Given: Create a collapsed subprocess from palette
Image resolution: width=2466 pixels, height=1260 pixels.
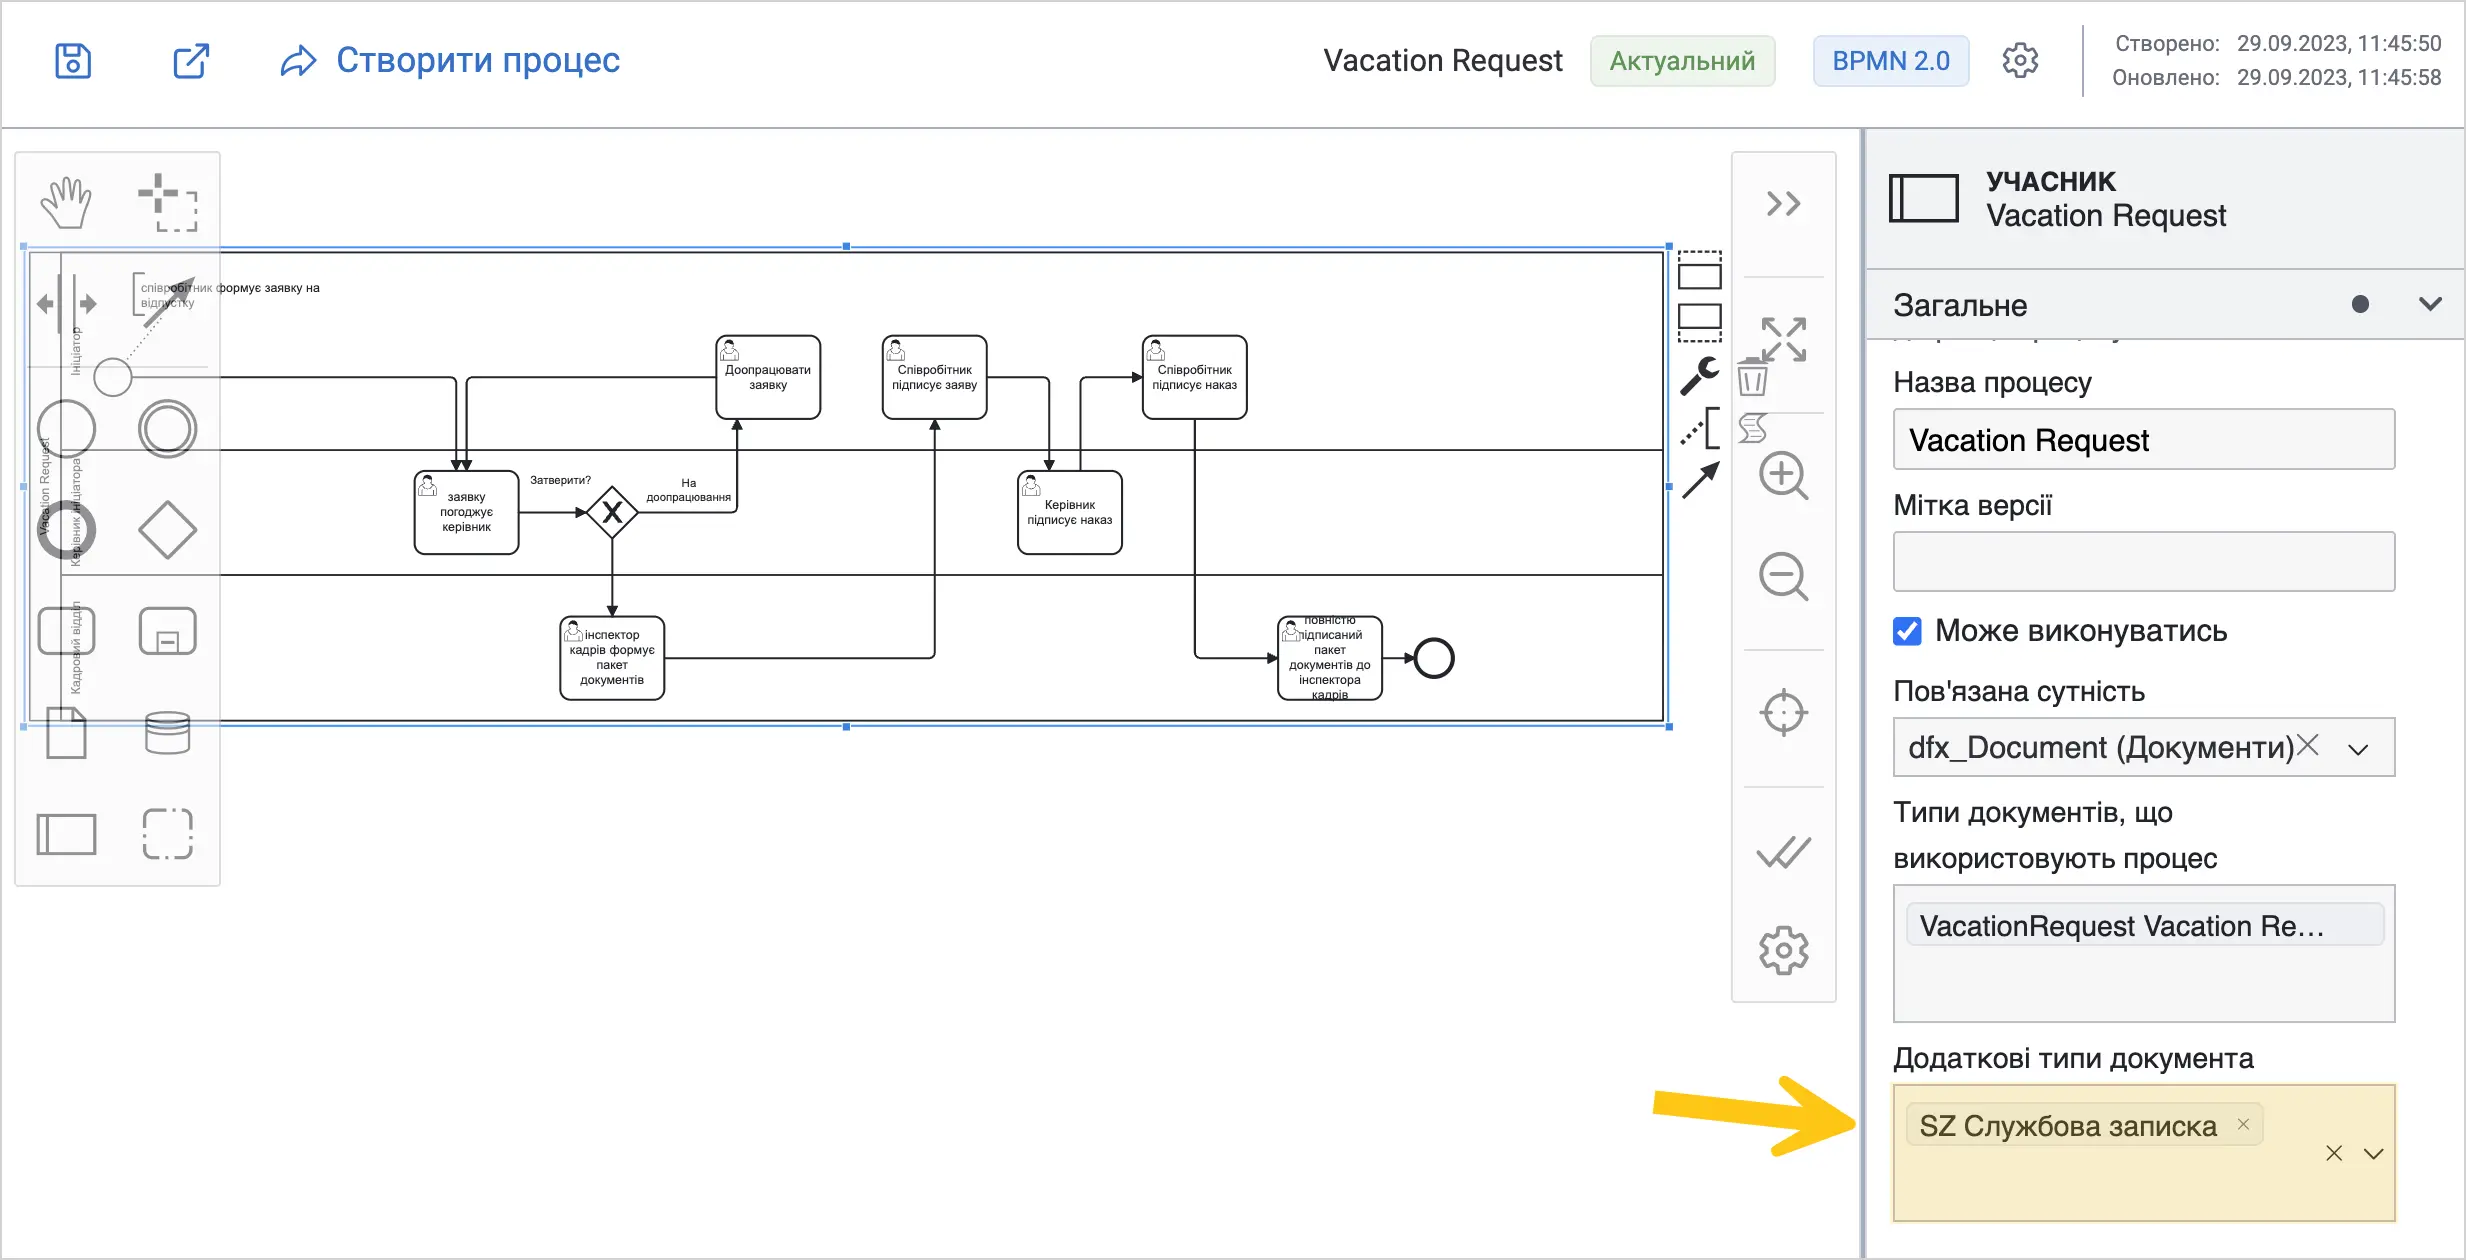Looking at the screenshot, I should tap(167, 631).
